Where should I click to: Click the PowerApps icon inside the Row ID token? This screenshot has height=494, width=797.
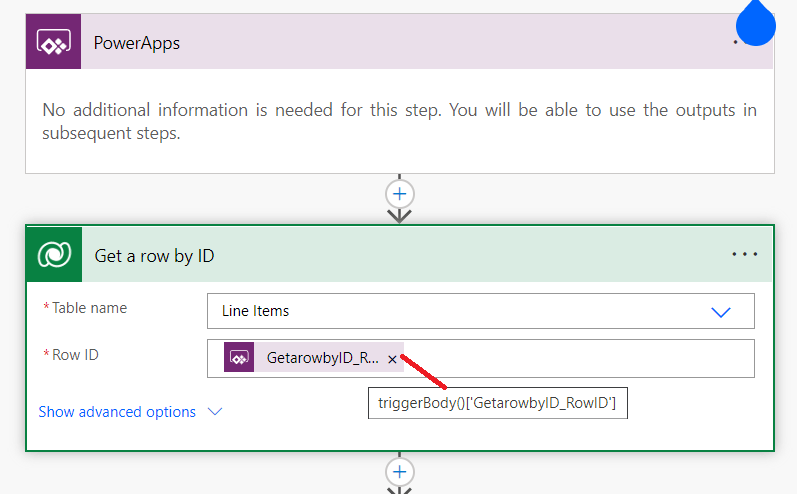point(237,358)
